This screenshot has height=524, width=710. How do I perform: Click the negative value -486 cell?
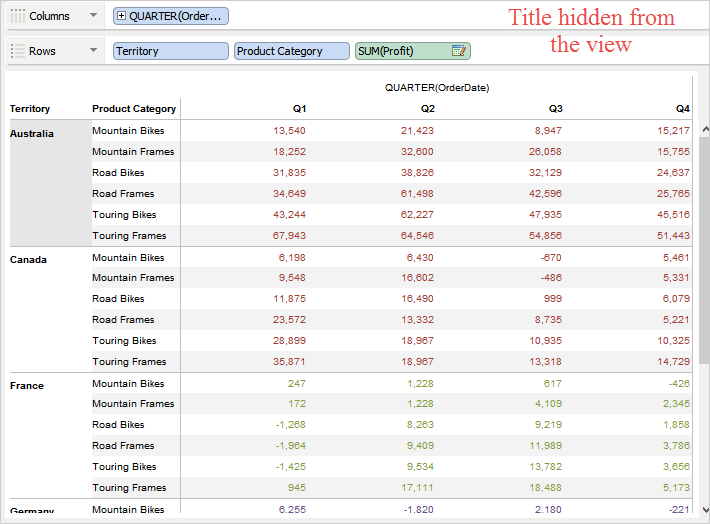point(551,278)
